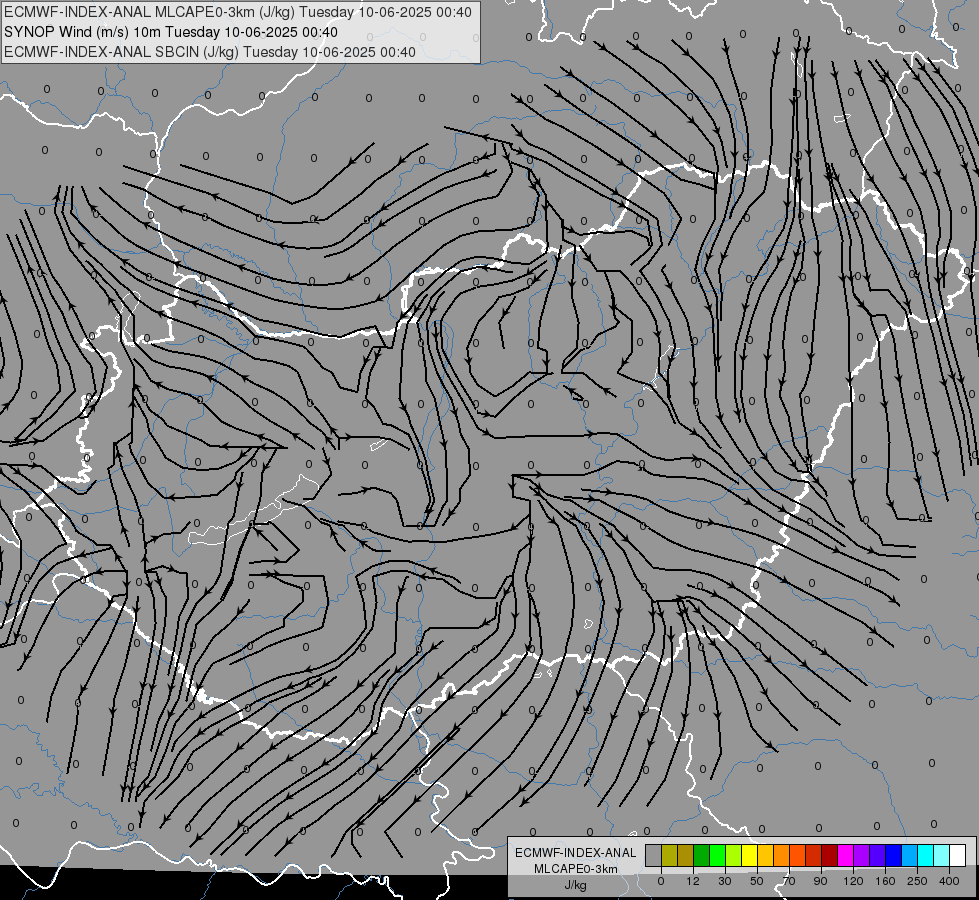Select the dark red legend swatch
This screenshot has height=900, width=979.
(x=829, y=855)
